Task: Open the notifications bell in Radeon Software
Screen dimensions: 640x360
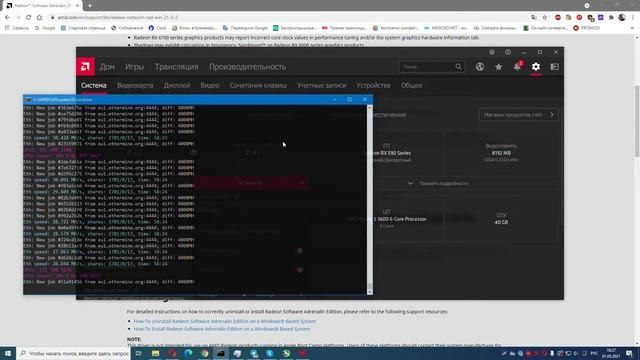Action: (517, 67)
